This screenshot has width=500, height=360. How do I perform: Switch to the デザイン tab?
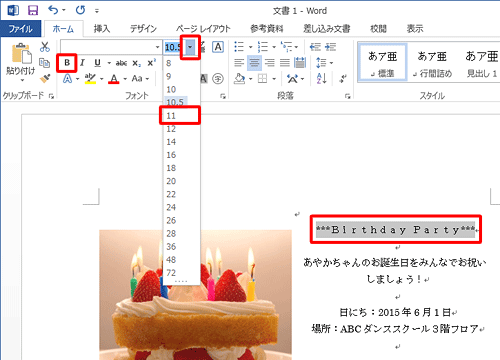tap(143, 29)
